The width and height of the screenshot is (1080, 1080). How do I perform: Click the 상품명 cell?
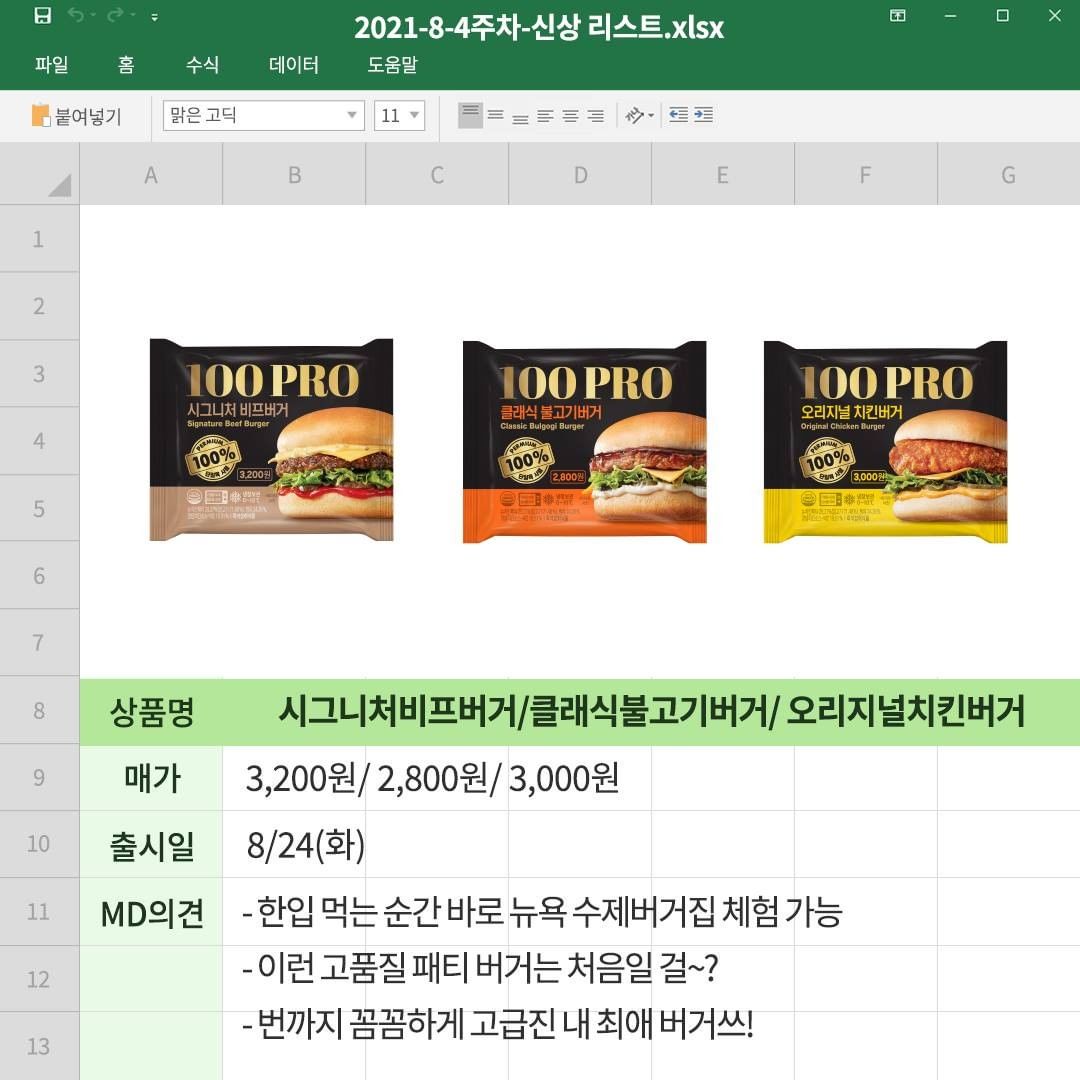click(x=152, y=712)
